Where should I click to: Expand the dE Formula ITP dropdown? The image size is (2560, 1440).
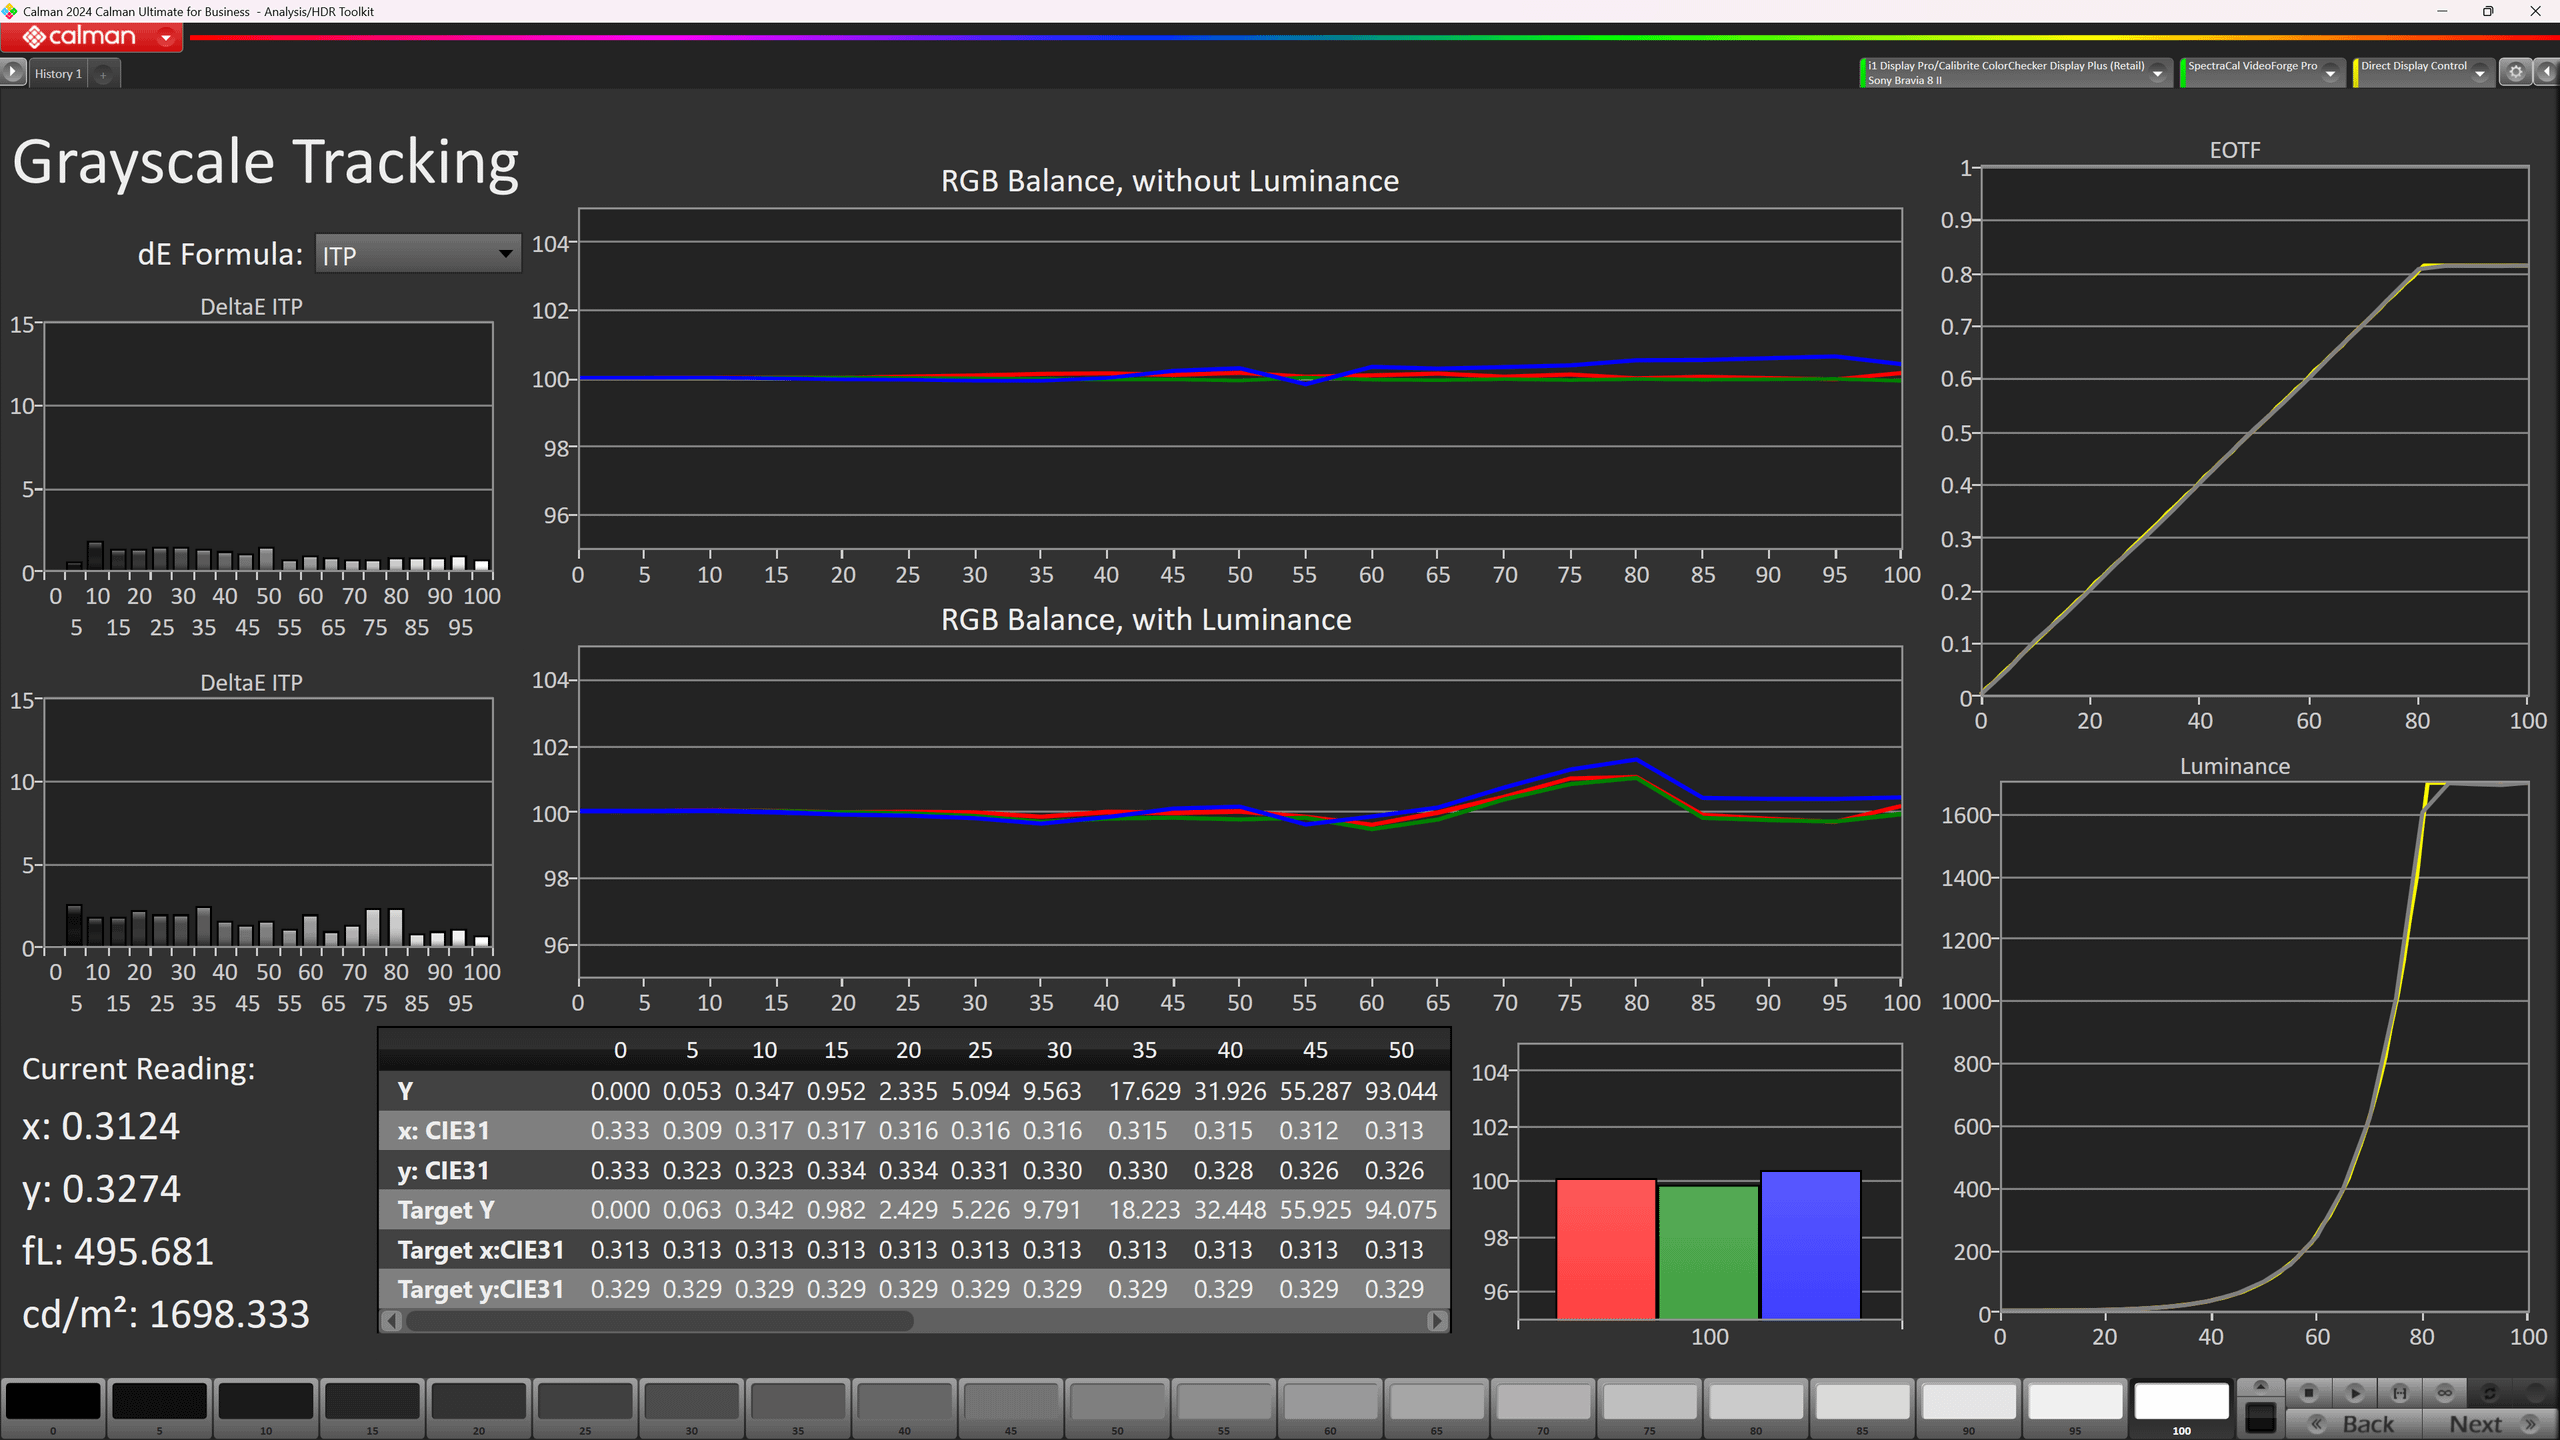point(505,254)
